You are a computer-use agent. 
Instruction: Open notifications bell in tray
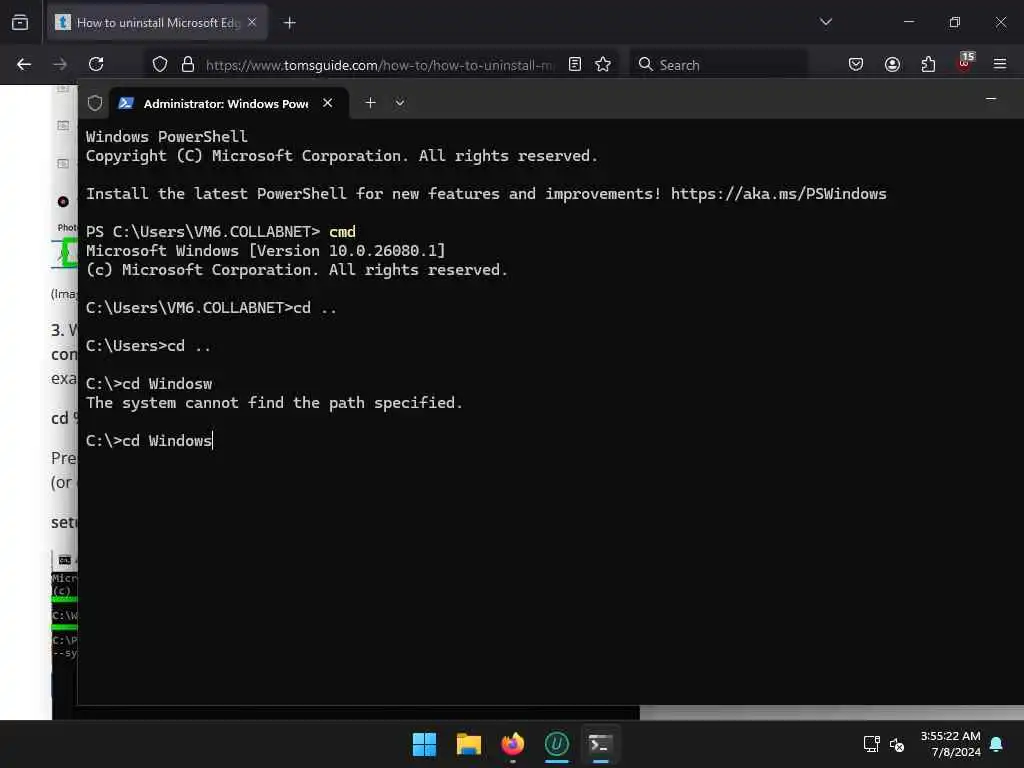pyautogui.click(x=996, y=744)
